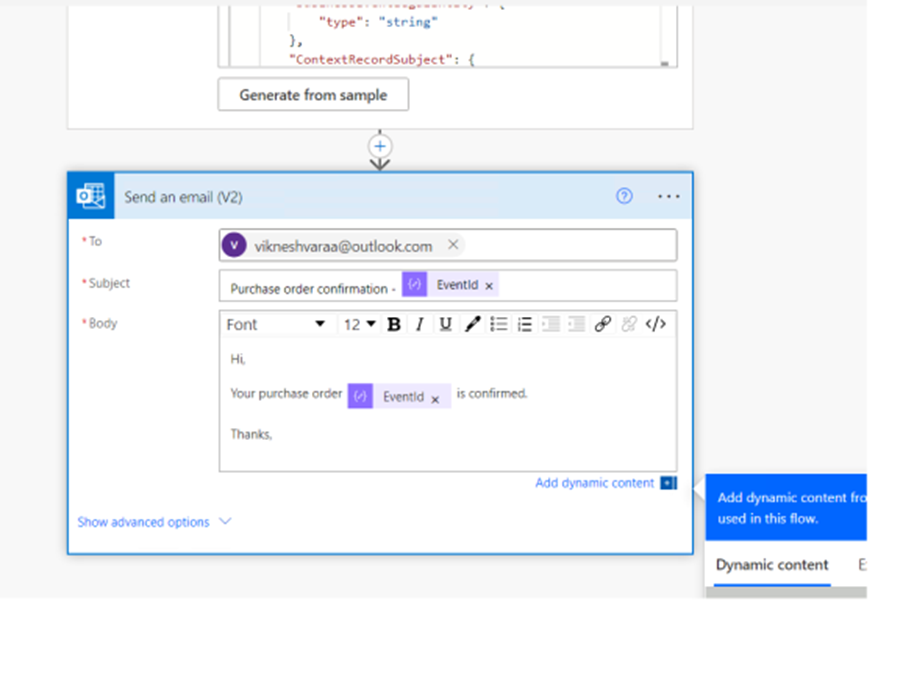Screen dimensions: 902x696
Task: Click the 'Hi,' text in the body
Action: [238, 360]
